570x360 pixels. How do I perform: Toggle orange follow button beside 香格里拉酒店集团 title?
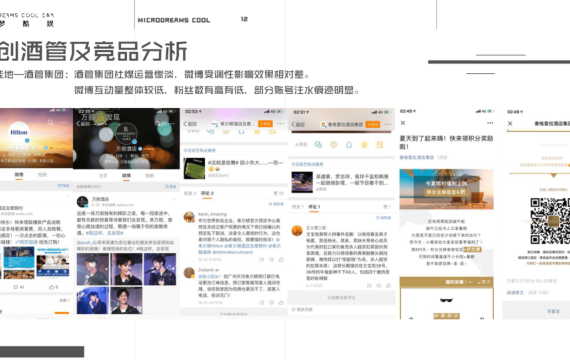point(373,124)
